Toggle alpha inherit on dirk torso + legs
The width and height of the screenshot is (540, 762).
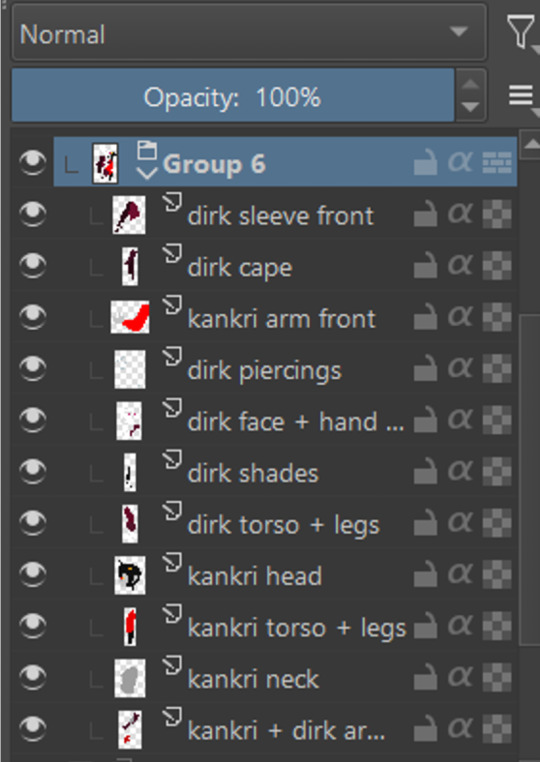pyautogui.click(x=460, y=523)
